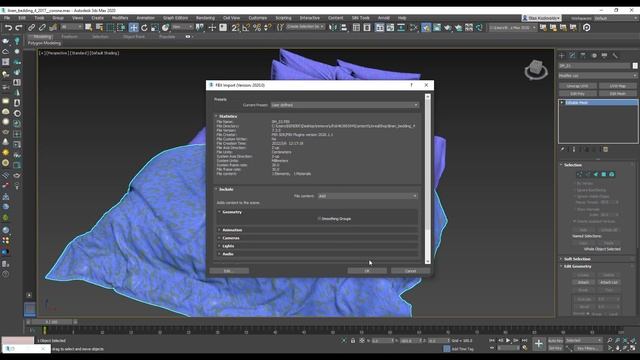Click the Redo arrow in main toolbar
The image size is (640, 360).
tap(19, 28)
